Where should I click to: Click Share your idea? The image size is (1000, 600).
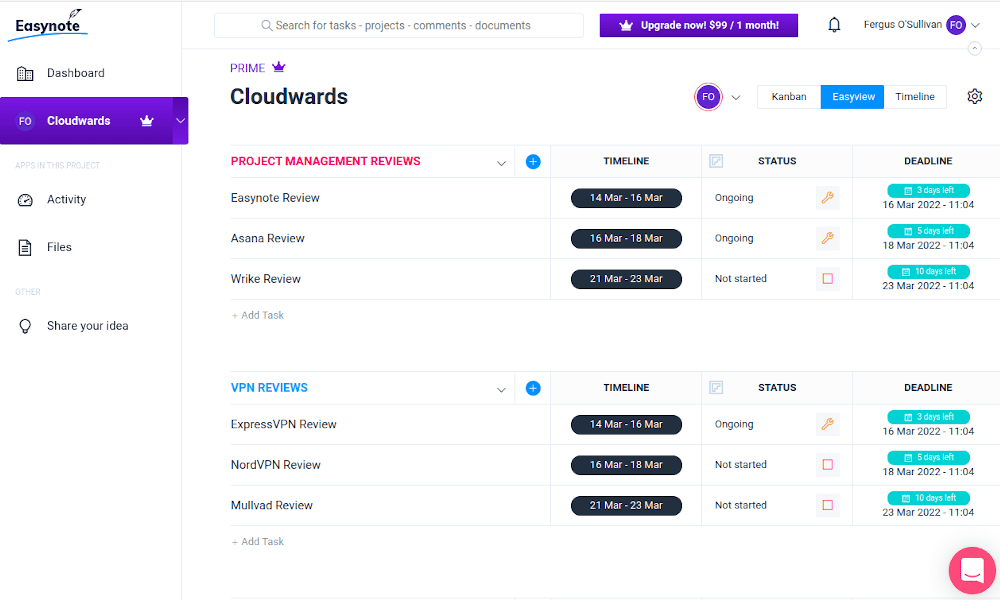73,326
